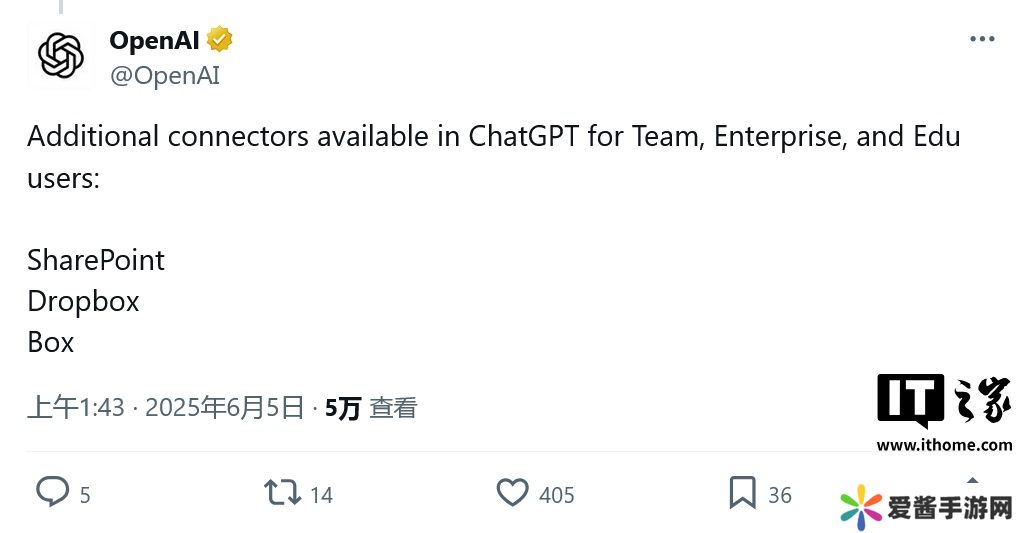The image size is (1026, 533).
Task: Click the word Dropbox in the tweet
Action: click(83, 301)
